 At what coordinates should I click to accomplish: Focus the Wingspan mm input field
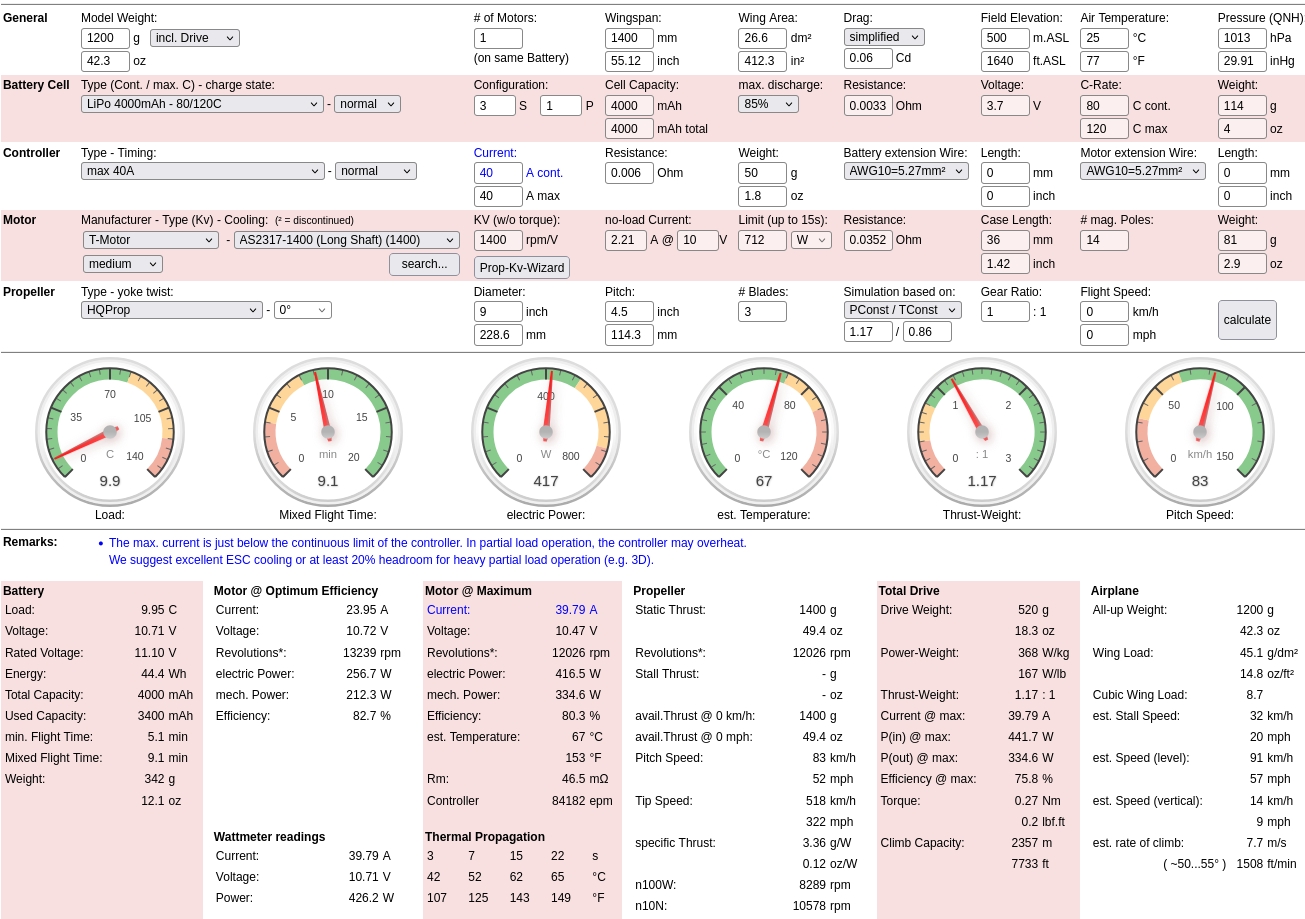point(628,38)
